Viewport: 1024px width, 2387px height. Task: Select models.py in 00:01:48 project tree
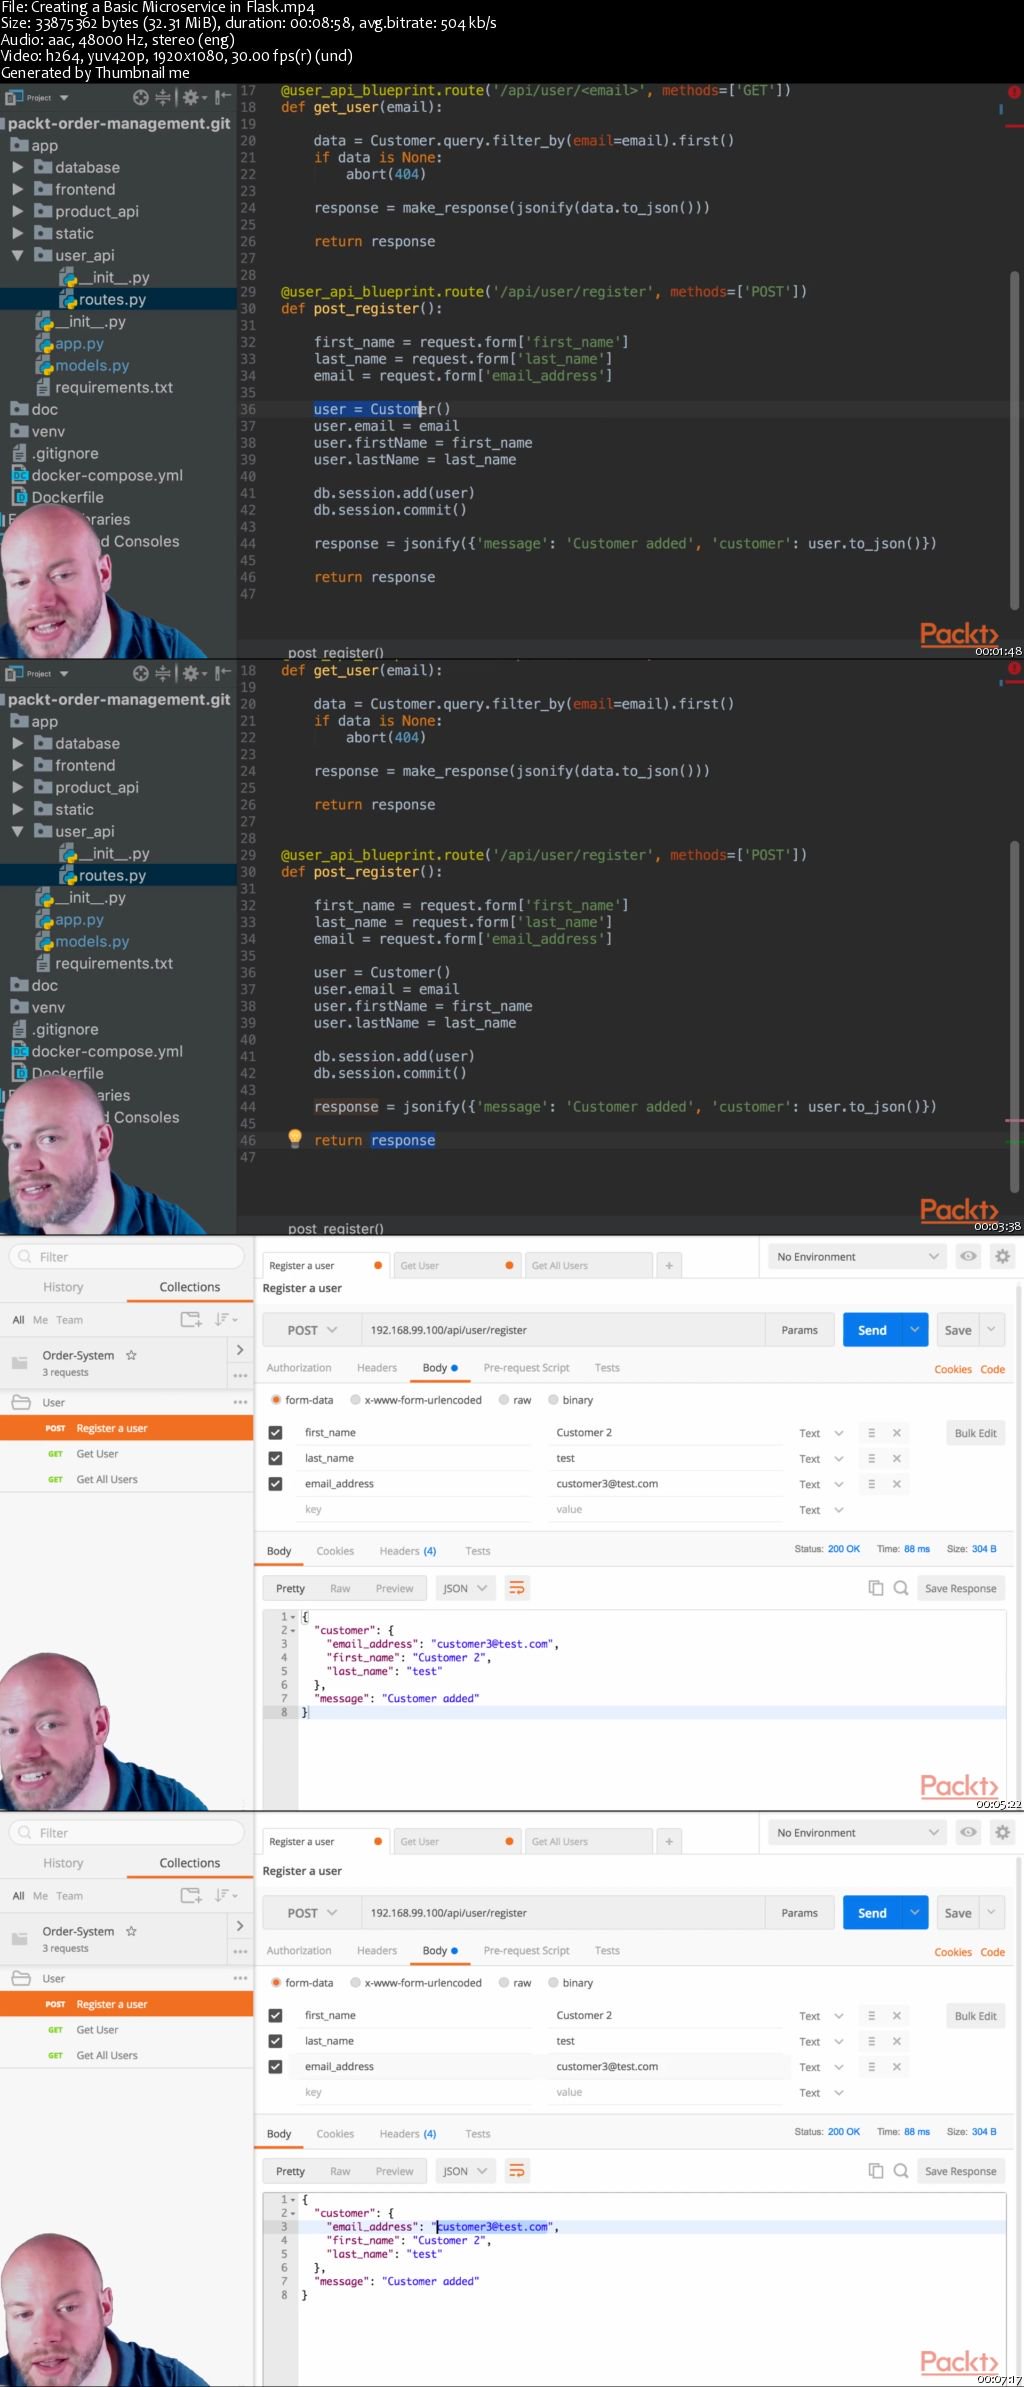[92, 365]
